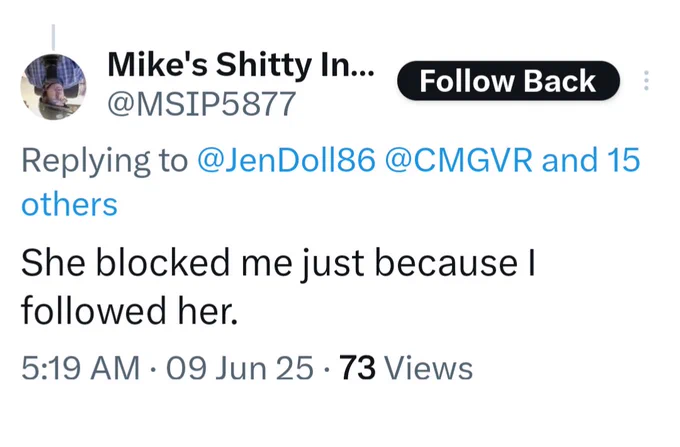The height and width of the screenshot is (447, 680).
Task: Expand the 'and 15' replied users list
Action: point(591,160)
